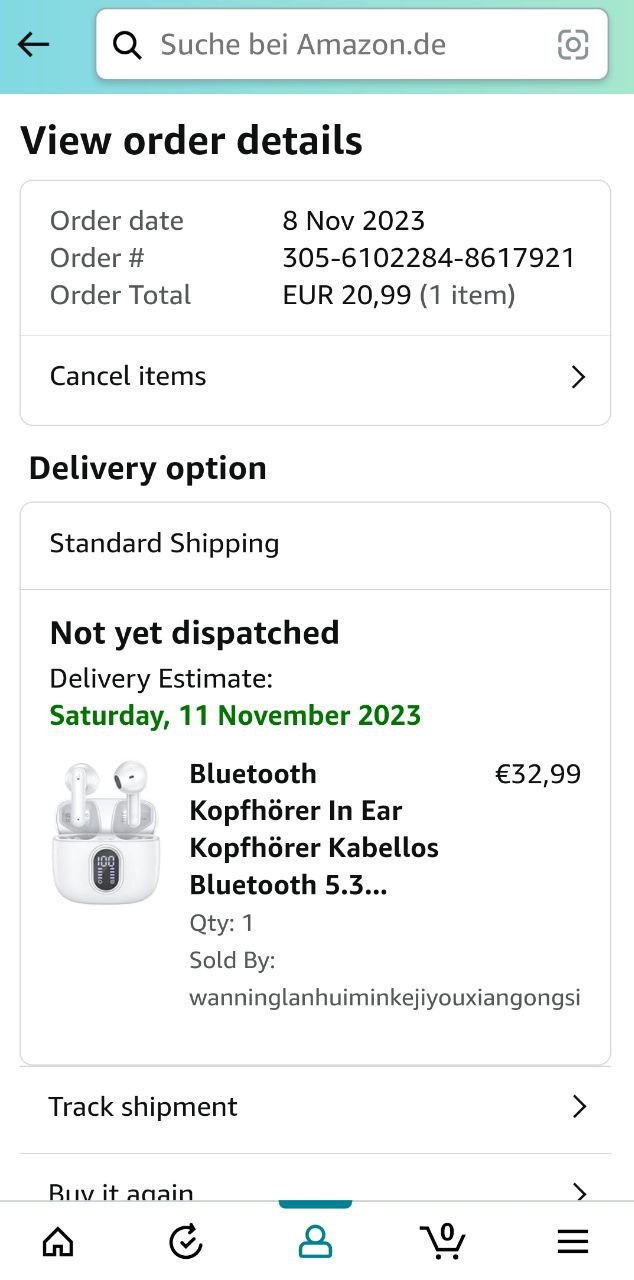Open camera lens search icon
This screenshot has height=1280, width=634.
573,45
